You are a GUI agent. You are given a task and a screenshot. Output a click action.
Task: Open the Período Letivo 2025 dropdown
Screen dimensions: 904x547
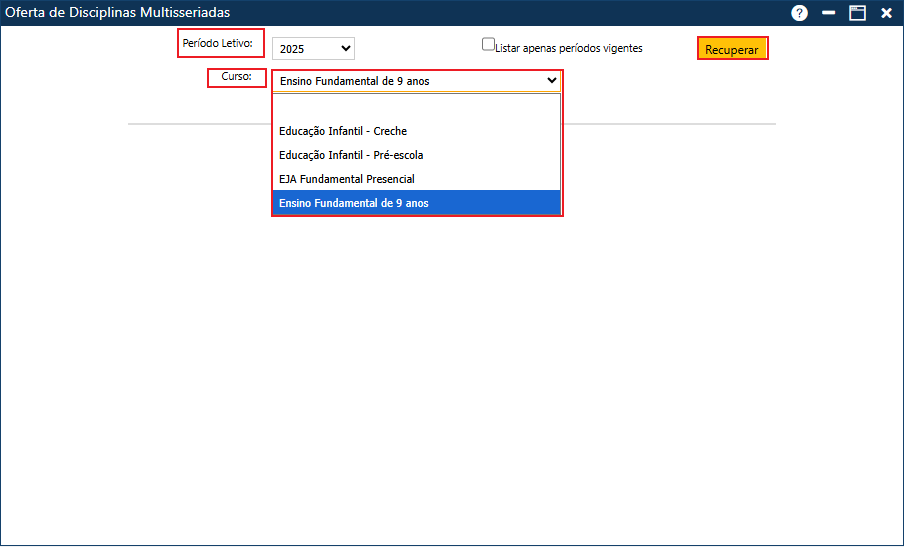coord(312,48)
